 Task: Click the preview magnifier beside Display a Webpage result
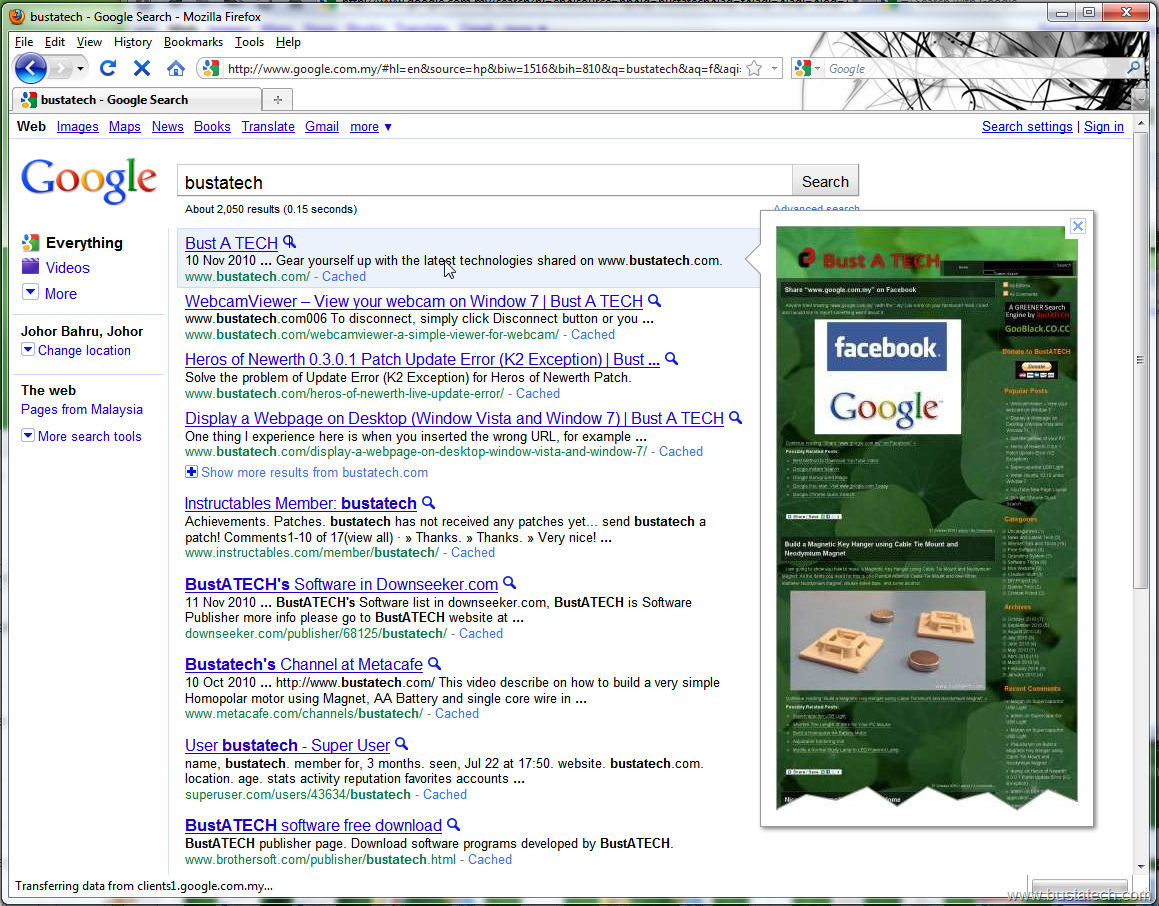point(735,418)
